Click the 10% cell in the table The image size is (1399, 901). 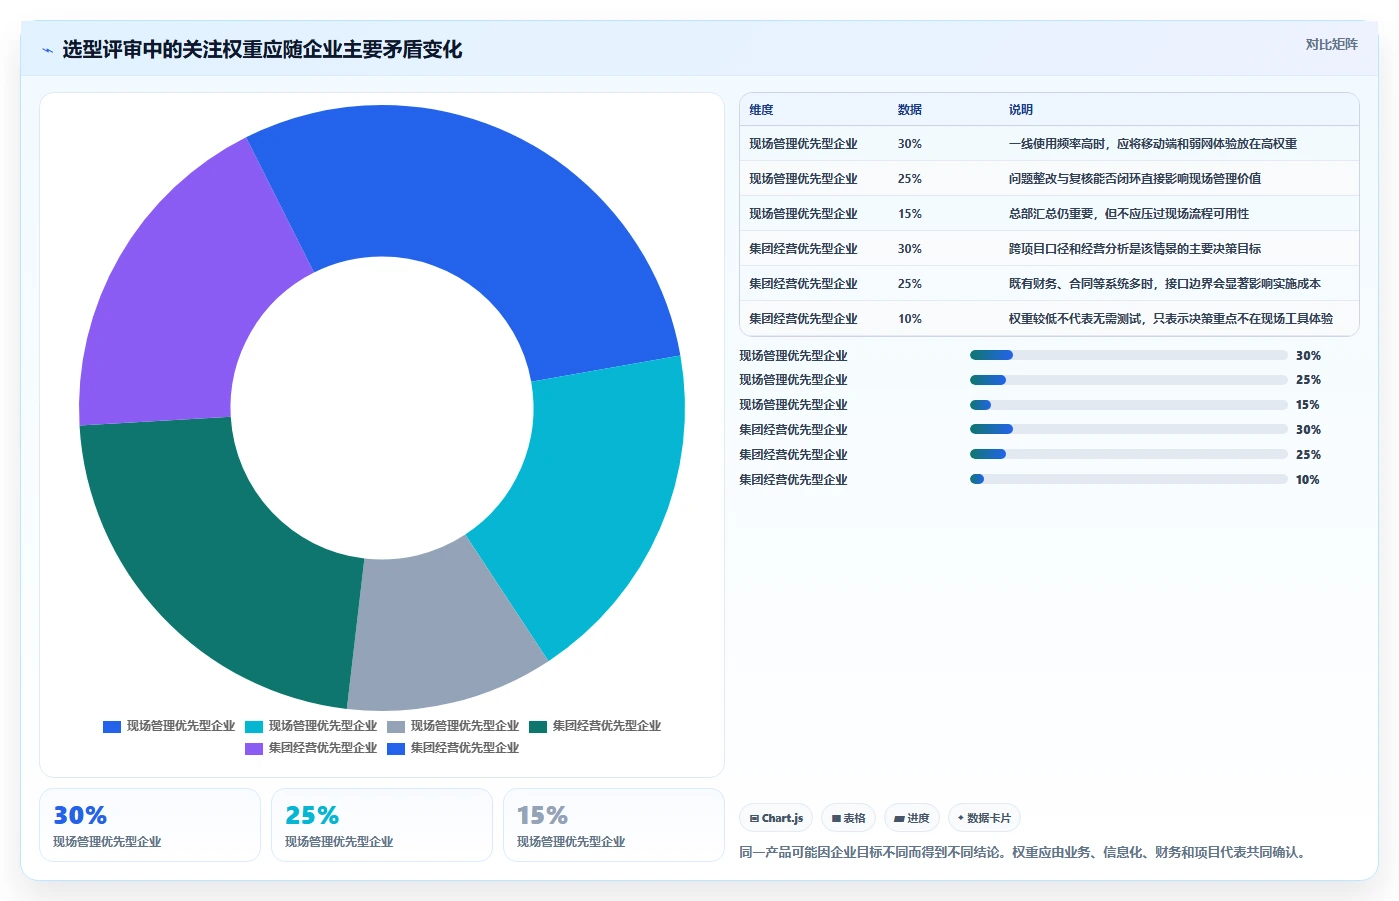pos(909,319)
